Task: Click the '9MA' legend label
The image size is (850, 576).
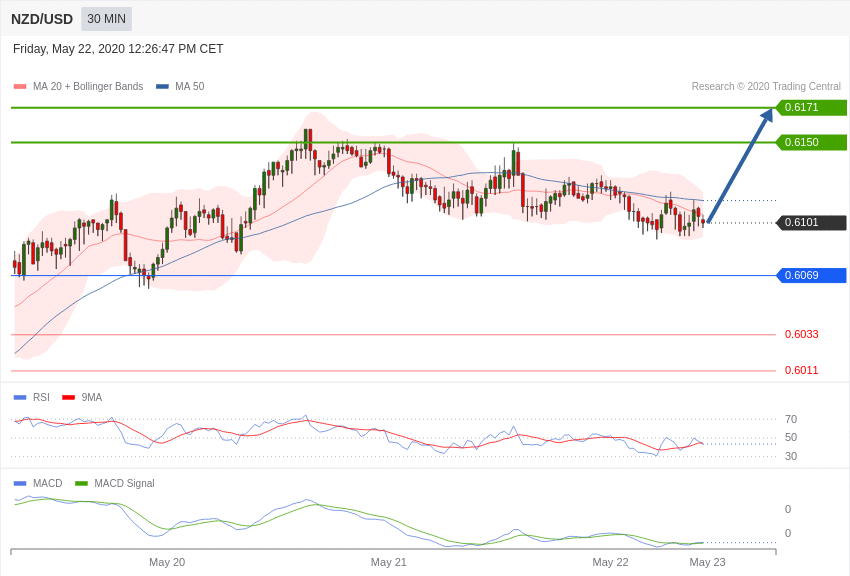Action: tap(92, 397)
